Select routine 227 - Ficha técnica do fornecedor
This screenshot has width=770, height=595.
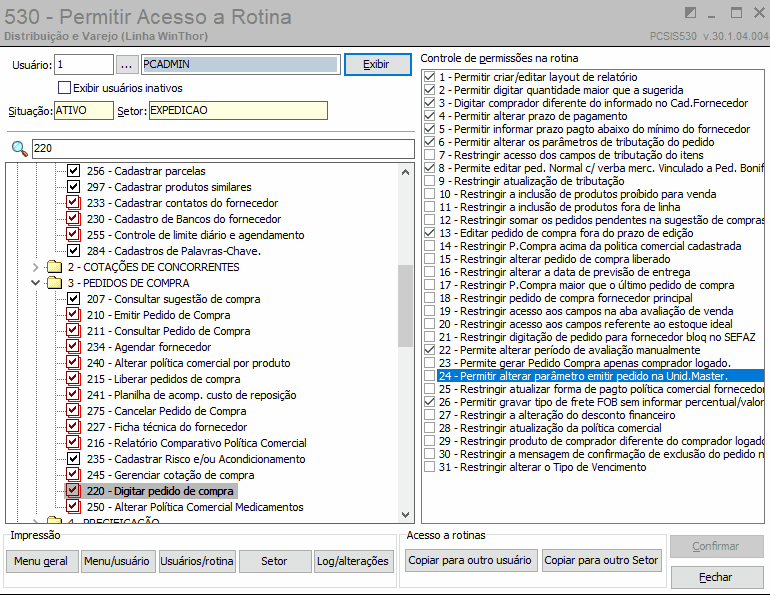pos(167,427)
